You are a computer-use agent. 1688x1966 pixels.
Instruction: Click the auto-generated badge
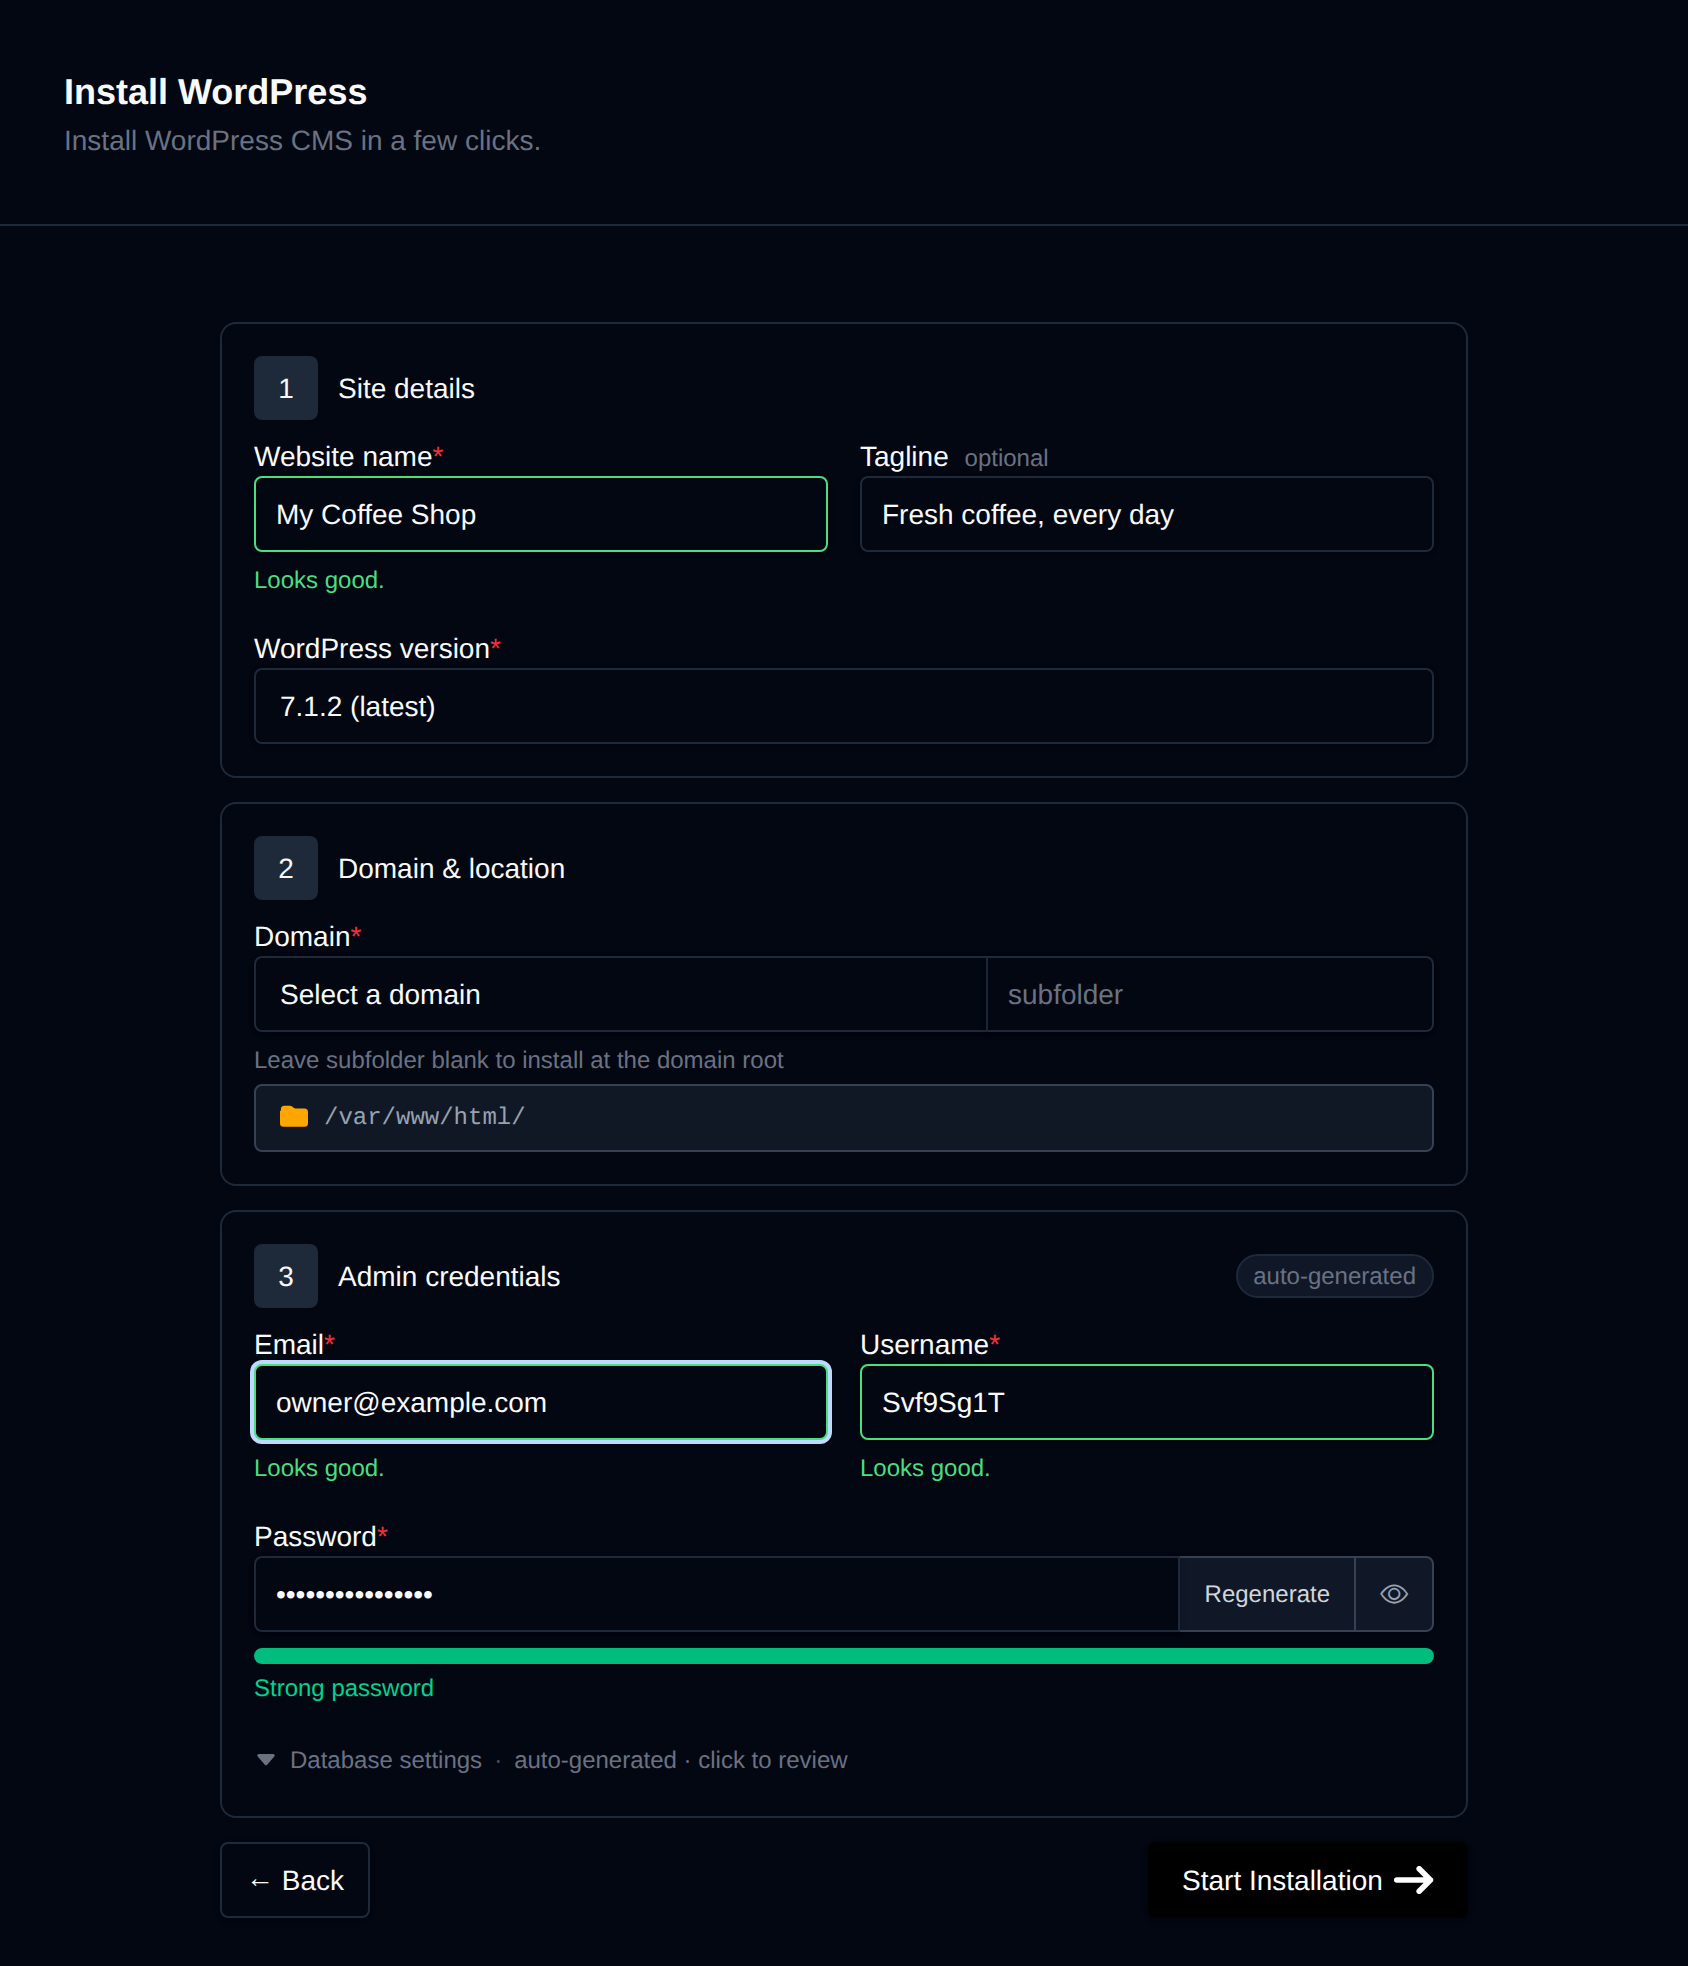pyautogui.click(x=1334, y=1276)
